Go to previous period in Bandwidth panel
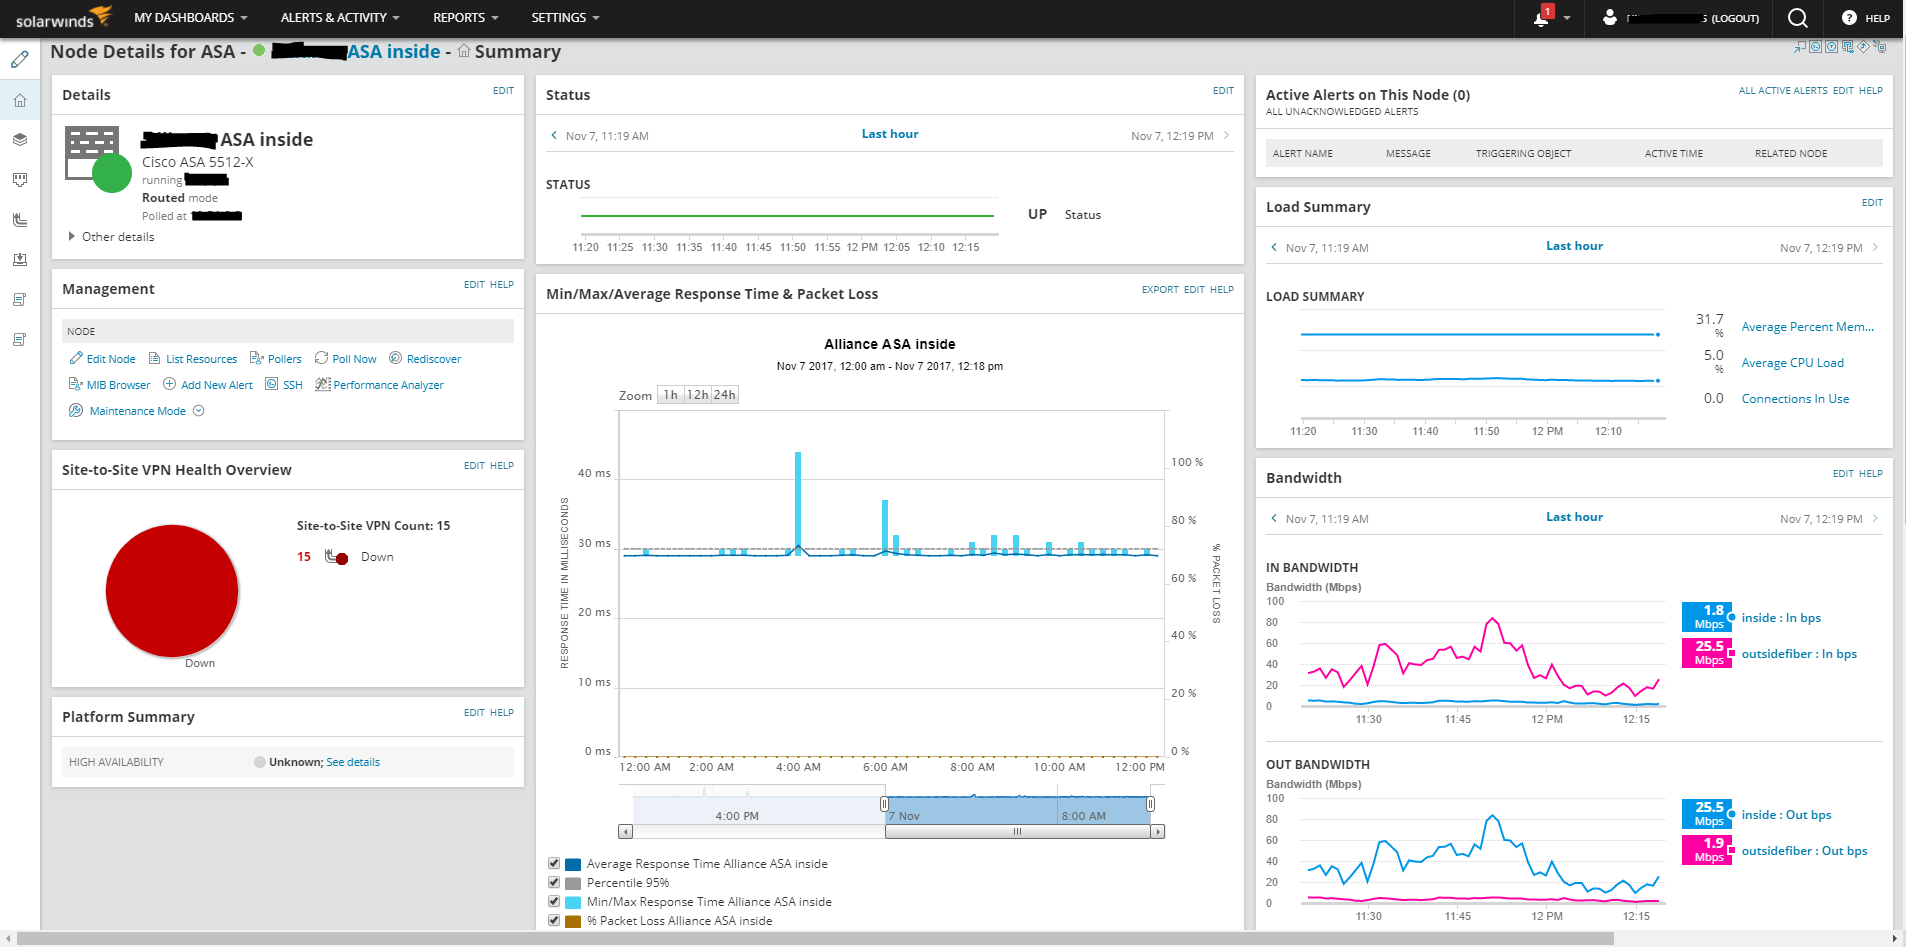Image resolution: width=1906 pixels, height=947 pixels. (x=1274, y=518)
